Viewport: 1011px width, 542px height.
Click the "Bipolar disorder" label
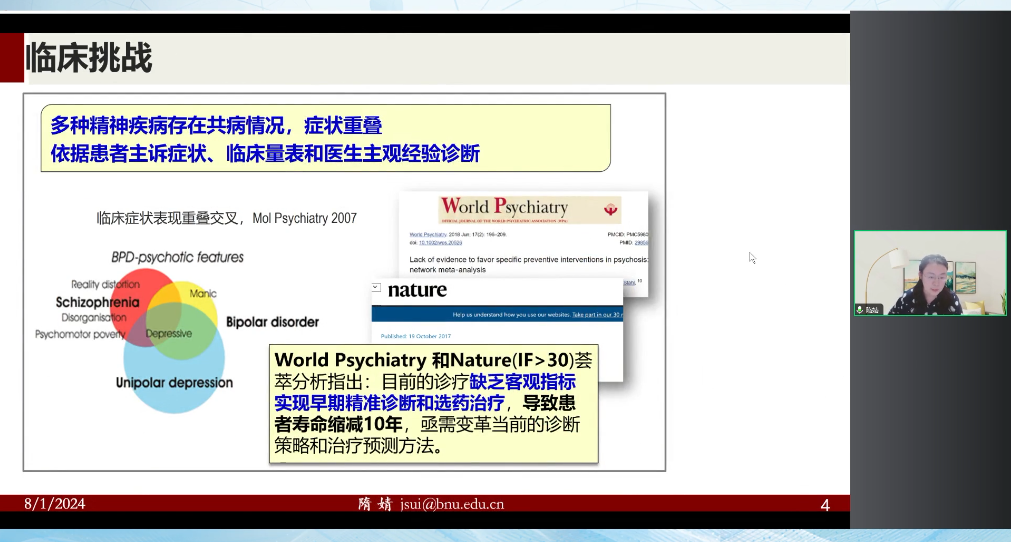click(272, 322)
